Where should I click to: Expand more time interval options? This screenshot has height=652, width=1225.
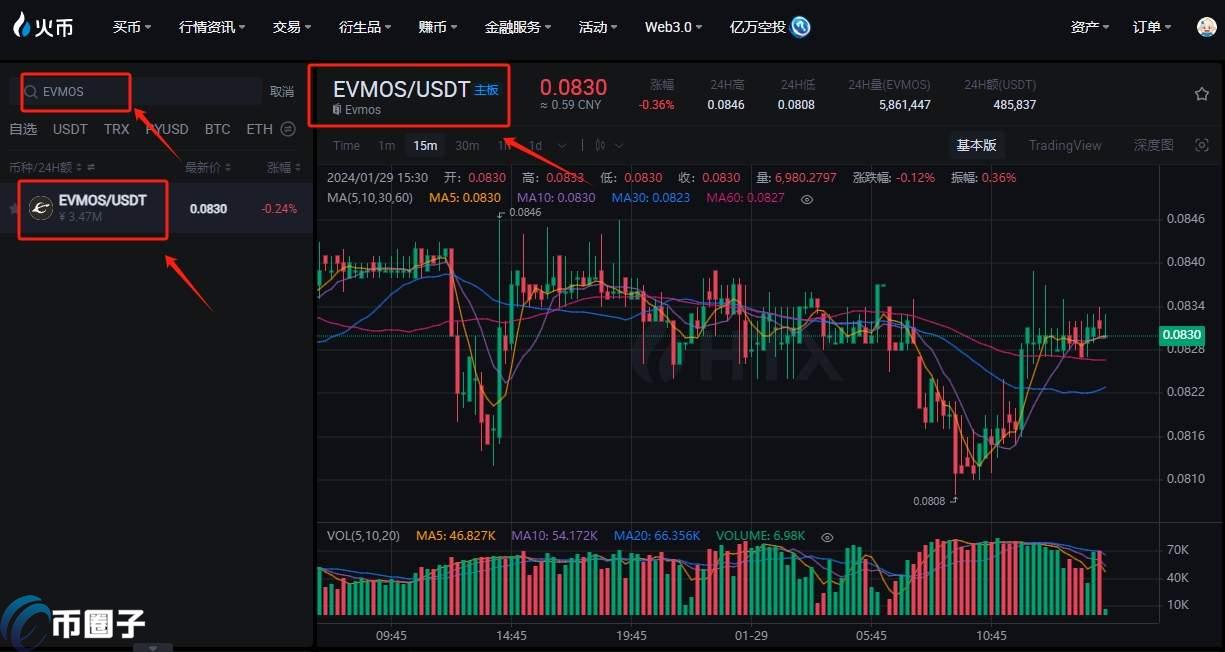pos(560,145)
